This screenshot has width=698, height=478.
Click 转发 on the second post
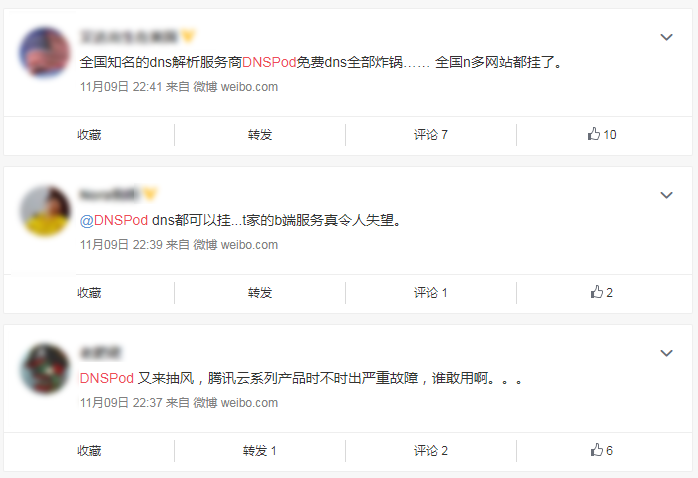(x=260, y=292)
